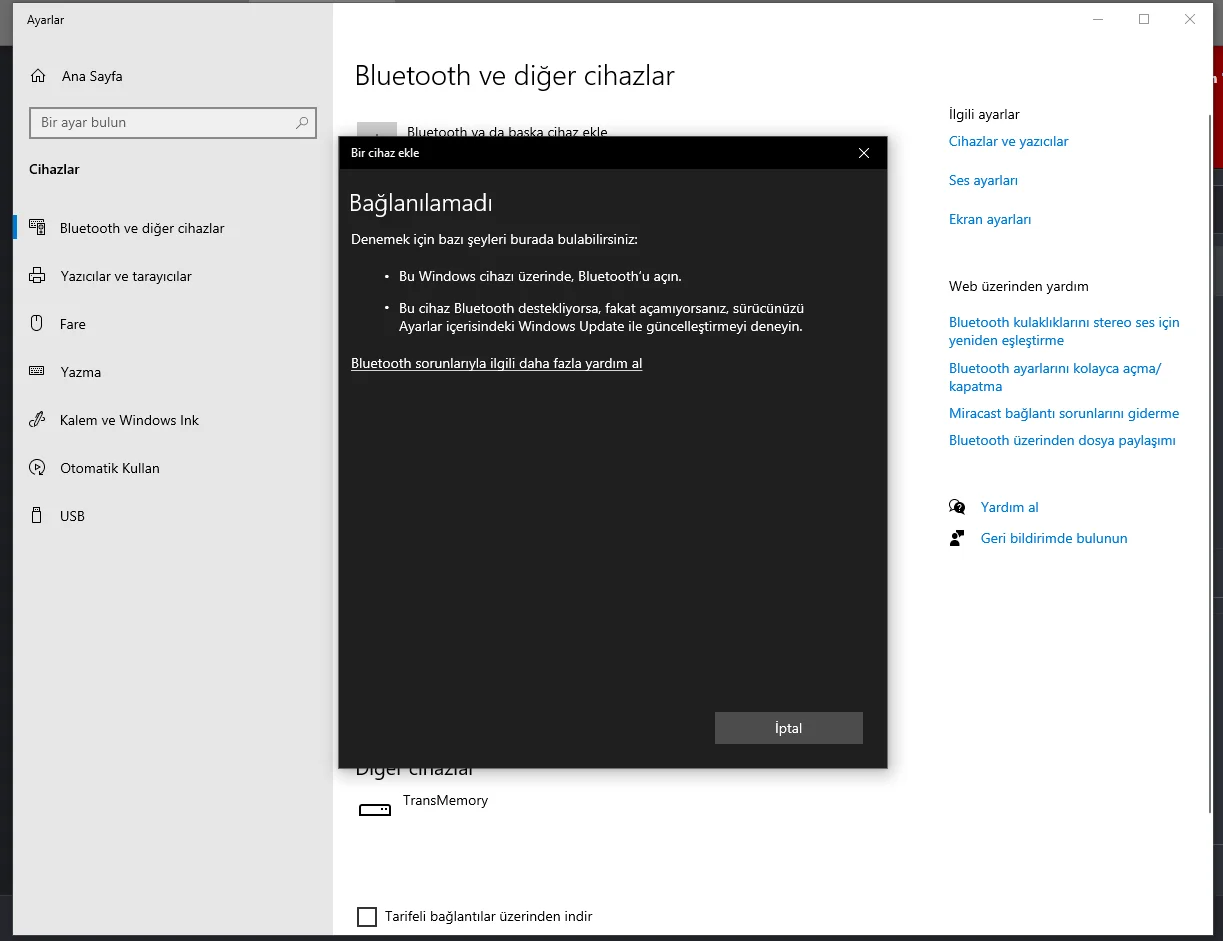Screen dimensions: 1223x941
Task: Enable Tarifeli bağlantılar üzerinden indir checkbox
Action: (x=367, y=917)
